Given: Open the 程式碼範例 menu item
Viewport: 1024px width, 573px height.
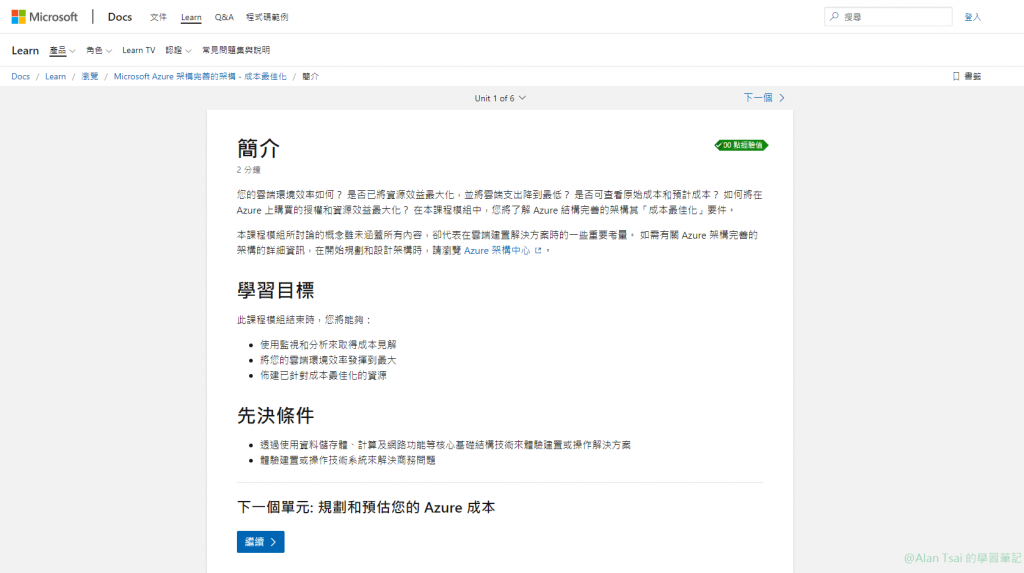Looking at the screenshot, I should [x=267, y=17].
